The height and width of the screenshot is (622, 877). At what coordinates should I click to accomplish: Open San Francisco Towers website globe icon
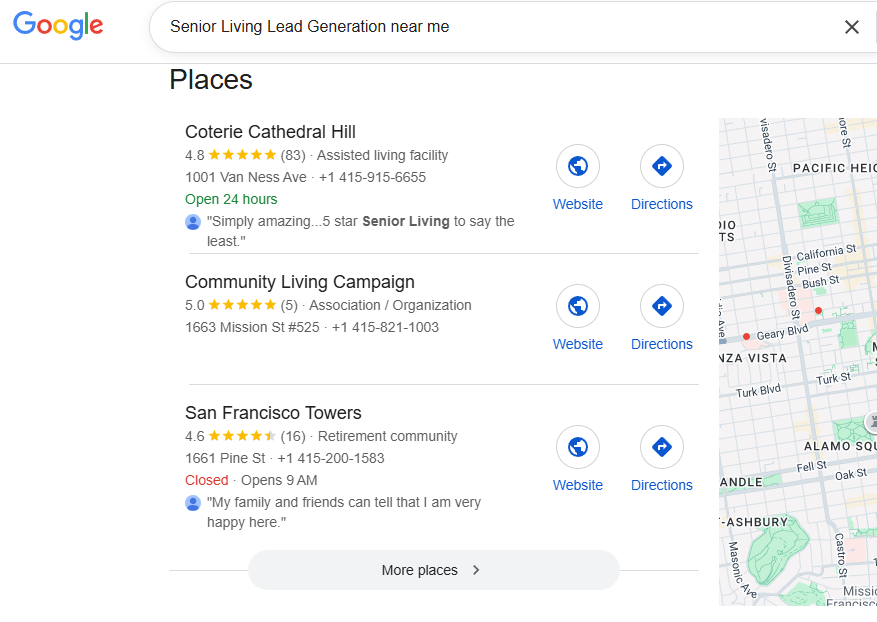(x=578, y=447)
